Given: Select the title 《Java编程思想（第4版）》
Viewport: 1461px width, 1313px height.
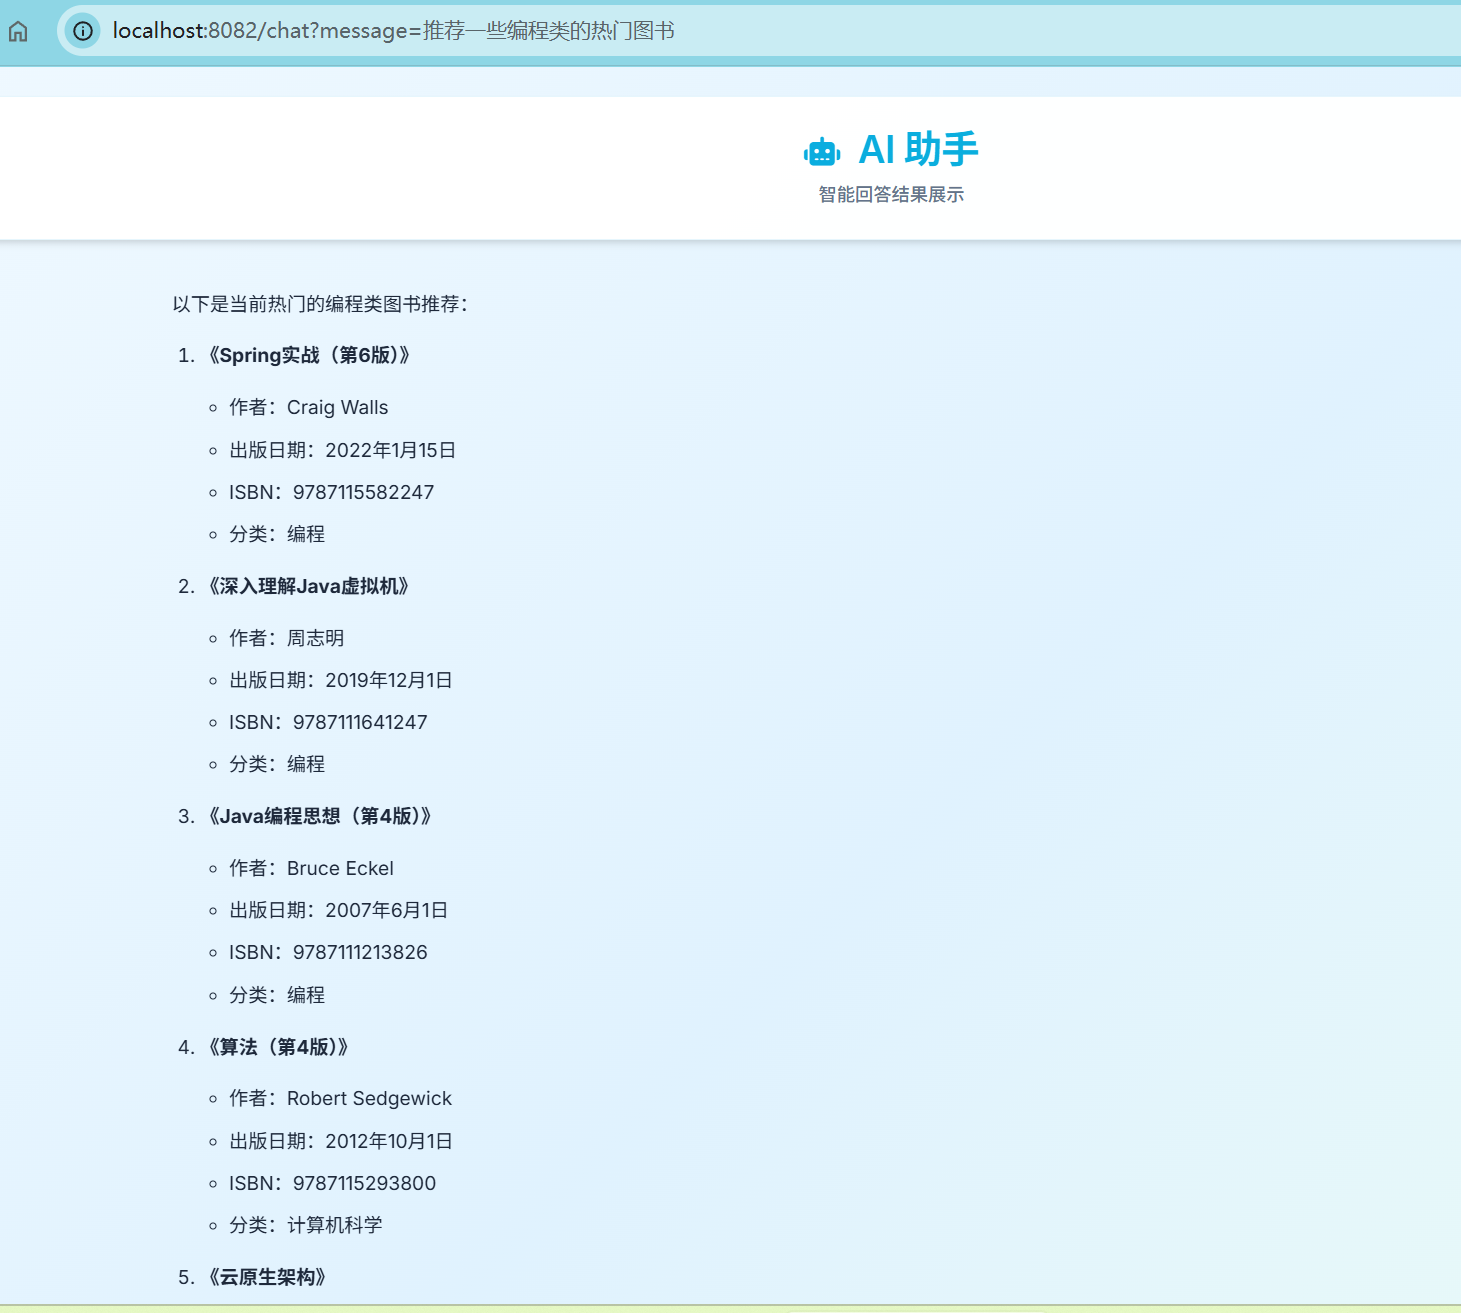Looking at the screenshot, I should pyautogui.click(x=320, y=816).
